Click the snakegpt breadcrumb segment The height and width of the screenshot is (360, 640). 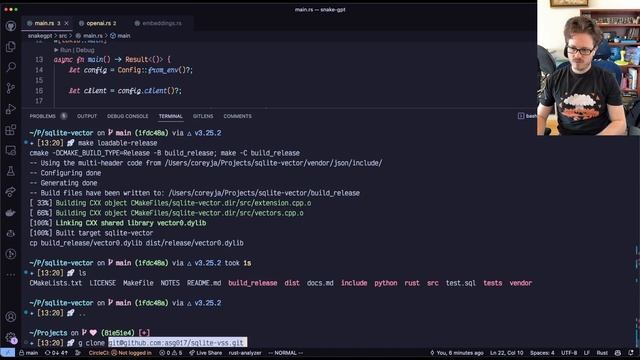pyautogui.click(x=40, y=36)
